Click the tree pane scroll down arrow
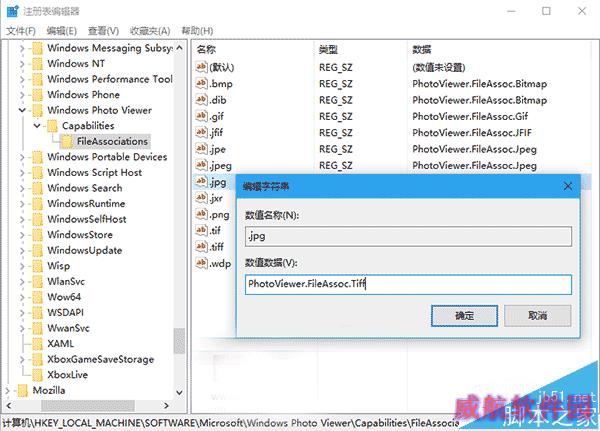 [x=179, y=392]
